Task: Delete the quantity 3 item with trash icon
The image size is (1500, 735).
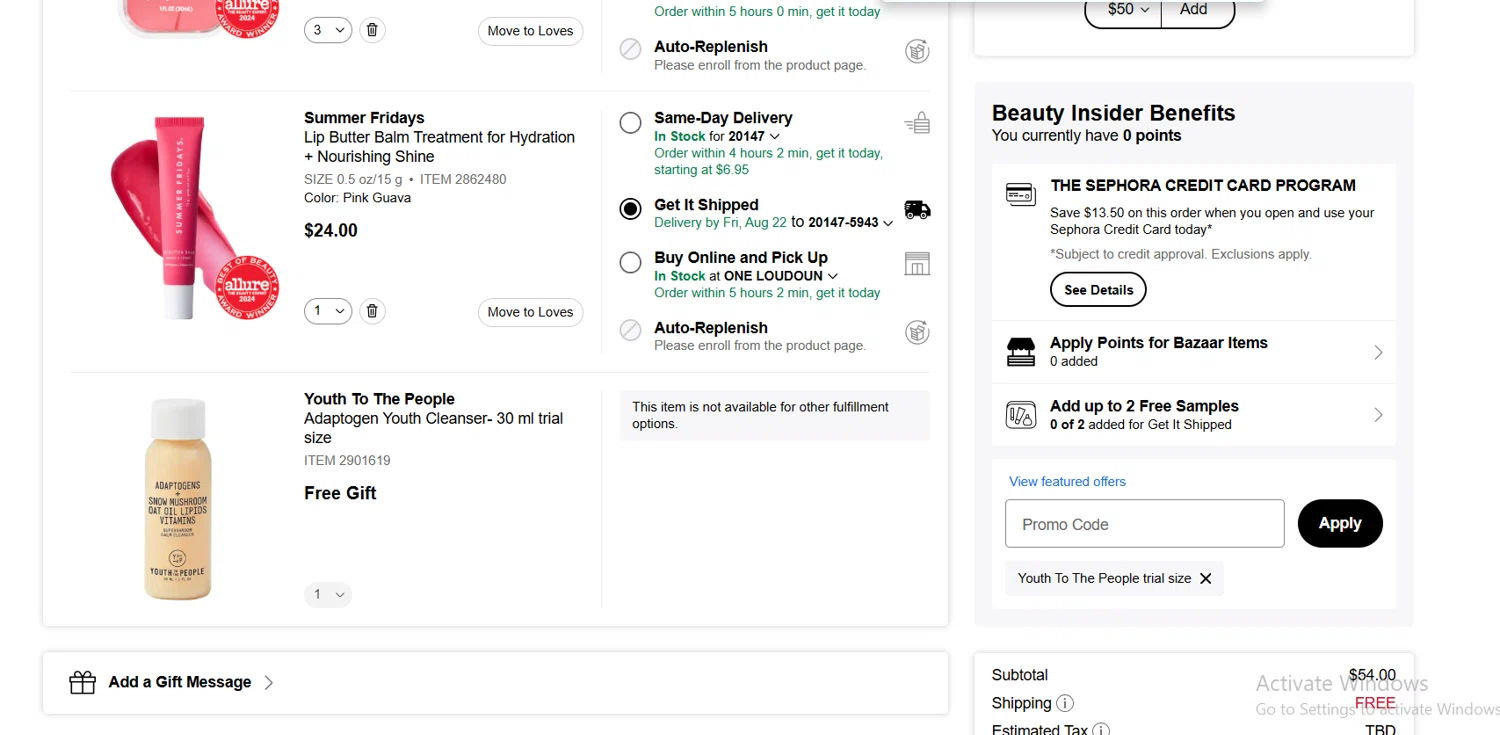Action: click(372, 30)
